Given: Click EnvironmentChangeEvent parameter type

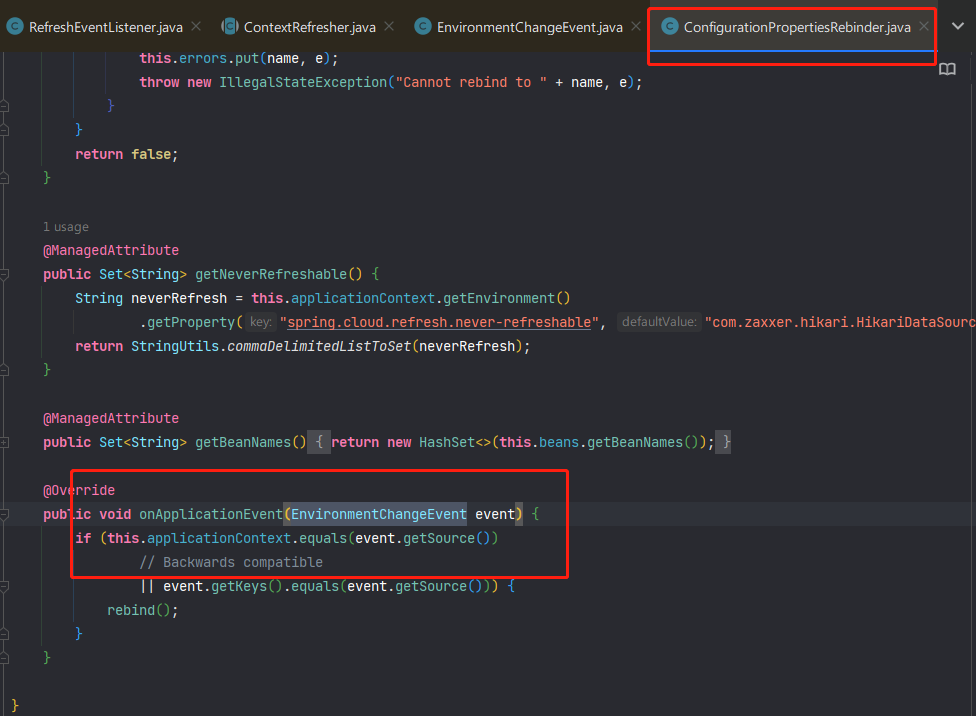Looking at the screenshot, I should click(378, 514).
